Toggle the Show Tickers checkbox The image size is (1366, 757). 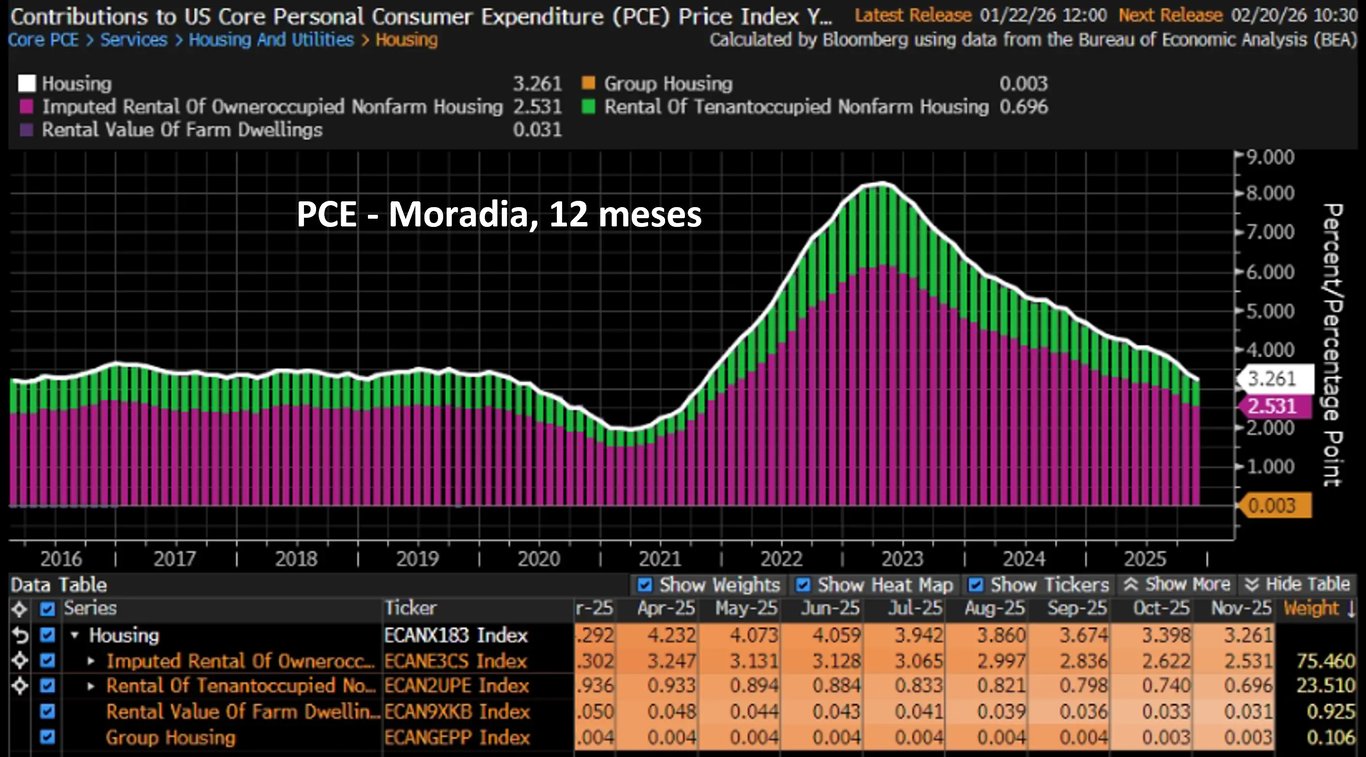976,584
